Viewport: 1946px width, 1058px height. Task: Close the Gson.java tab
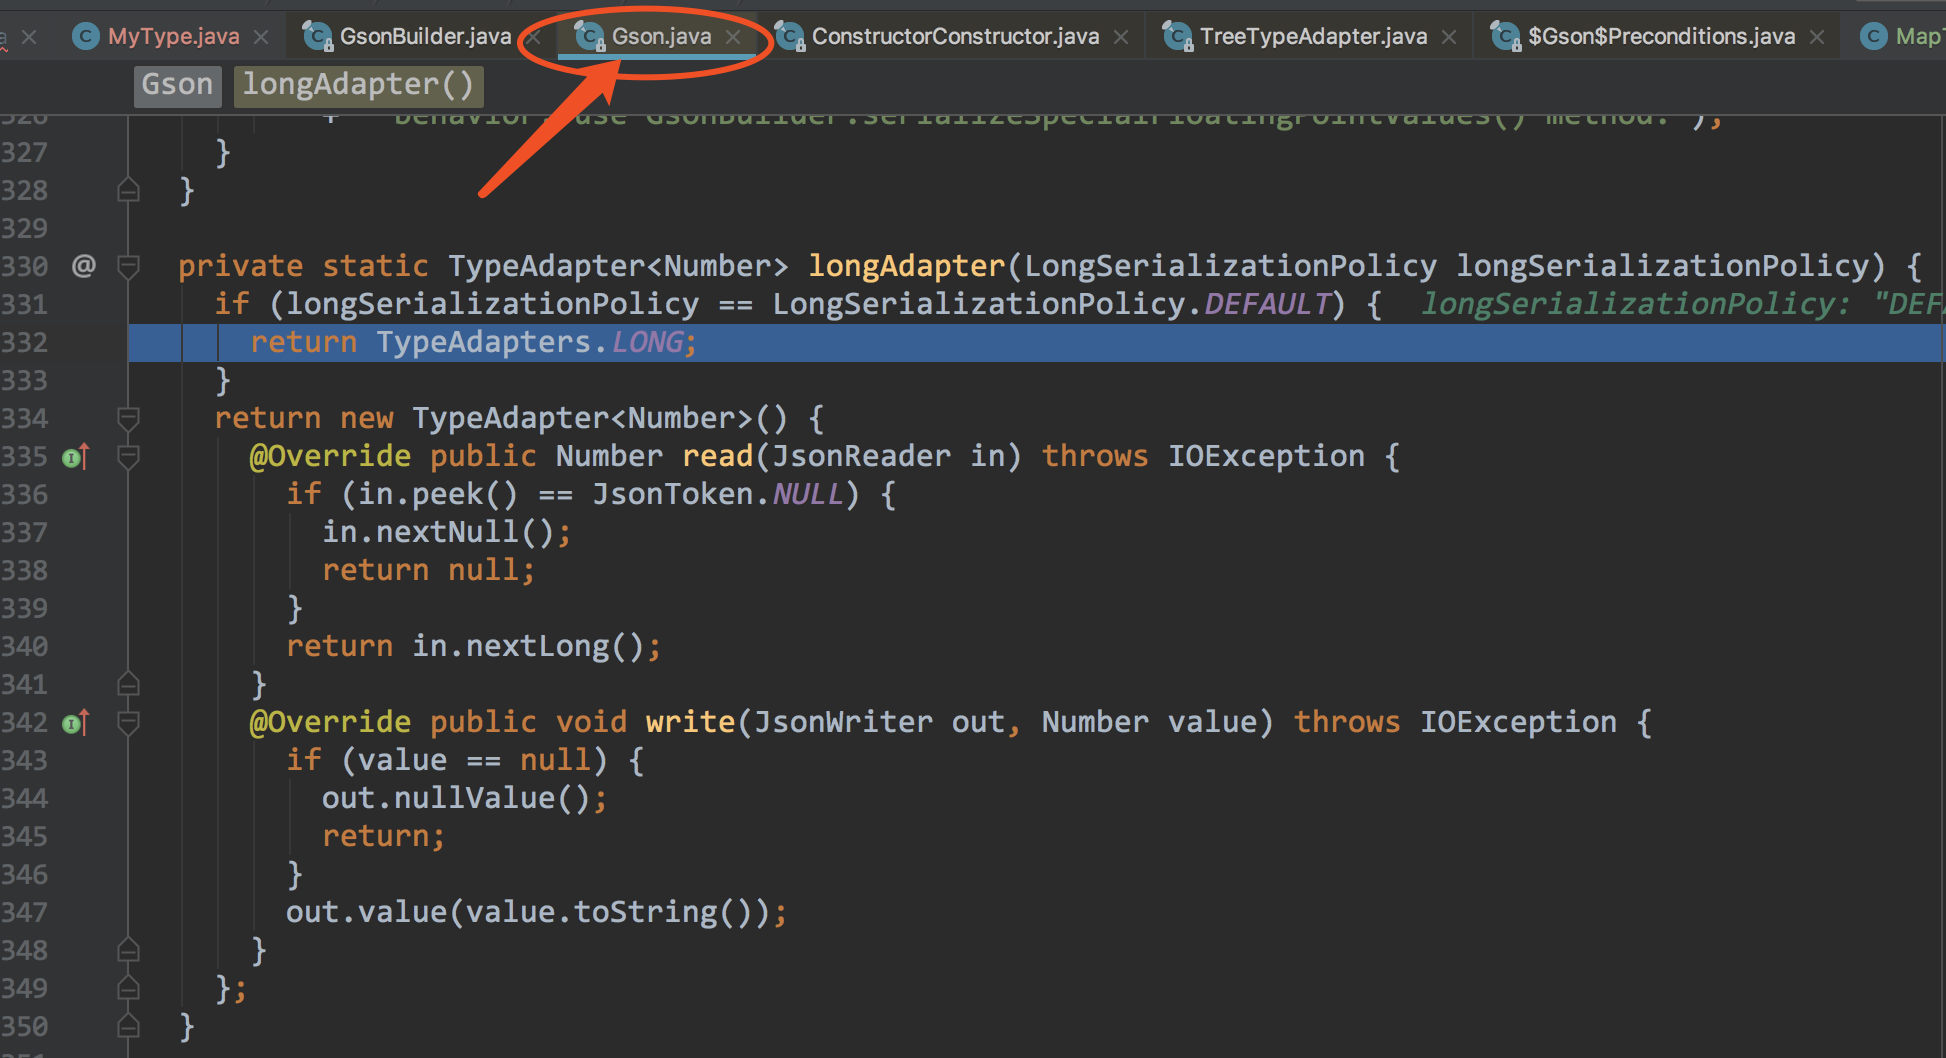(x=733, y=37)
